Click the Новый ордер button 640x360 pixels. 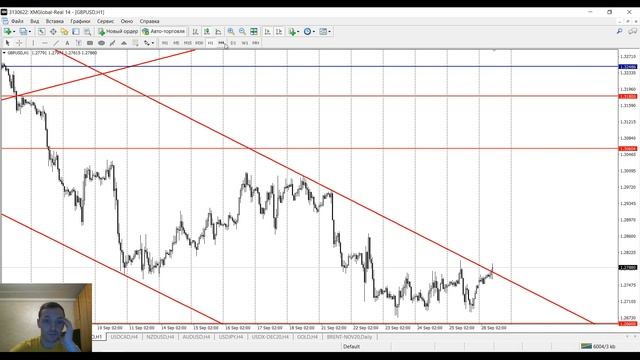(118, 31)
